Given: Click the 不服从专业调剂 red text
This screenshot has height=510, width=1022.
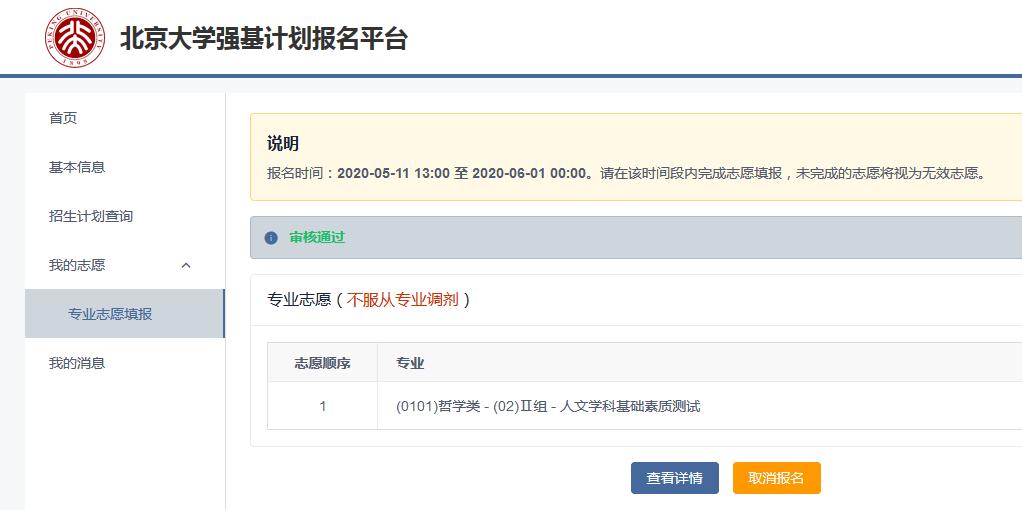Looking at the screenshot, I should coord(402,300).
